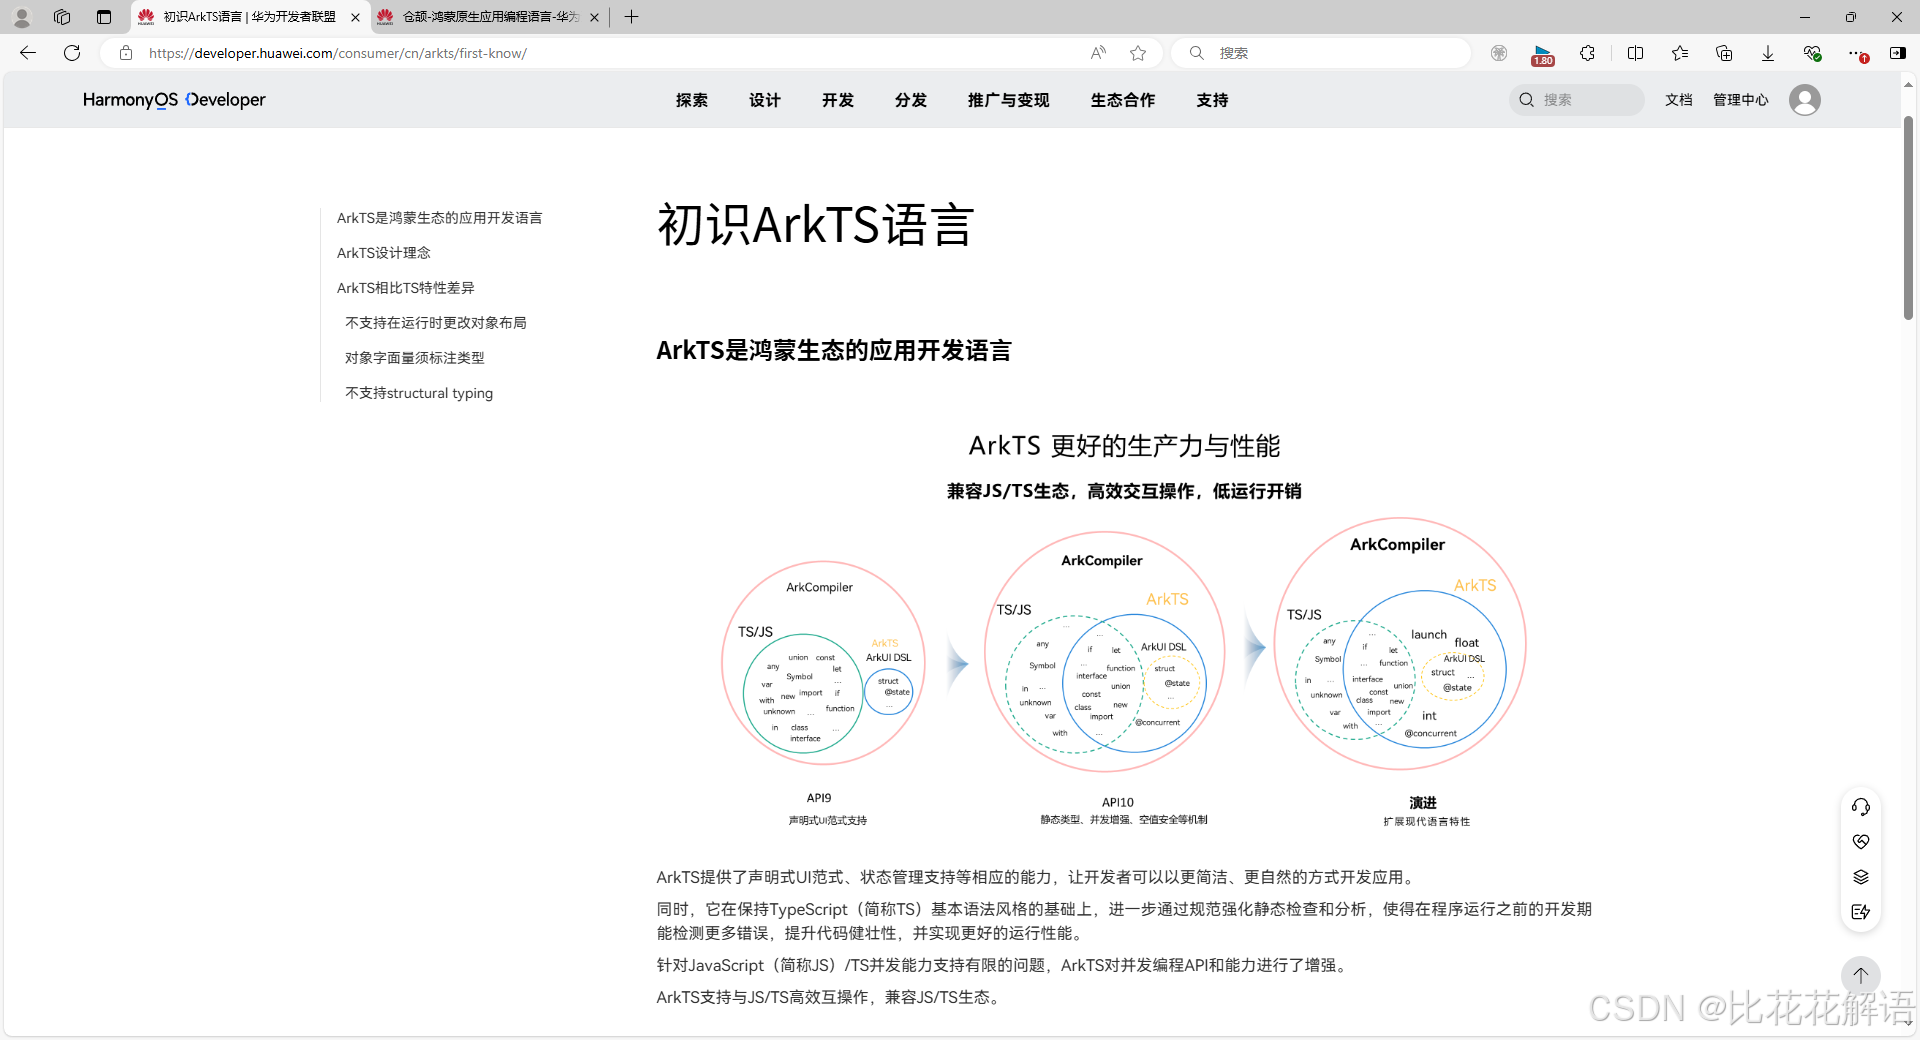The image size is (1920, 1040).
Task: Close the 仓颉 programming language tab
Action: (x=595, y=17)
